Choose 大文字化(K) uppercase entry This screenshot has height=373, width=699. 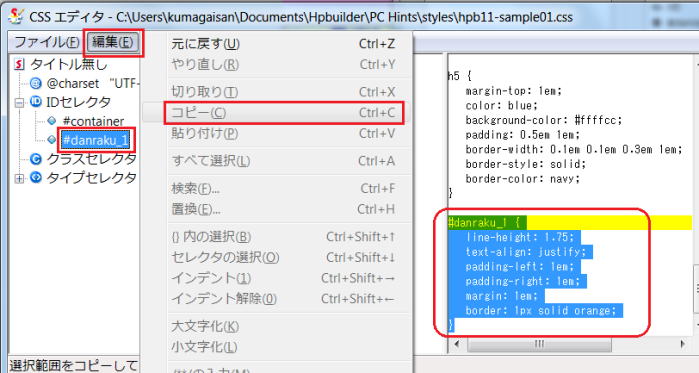(283, 326)
